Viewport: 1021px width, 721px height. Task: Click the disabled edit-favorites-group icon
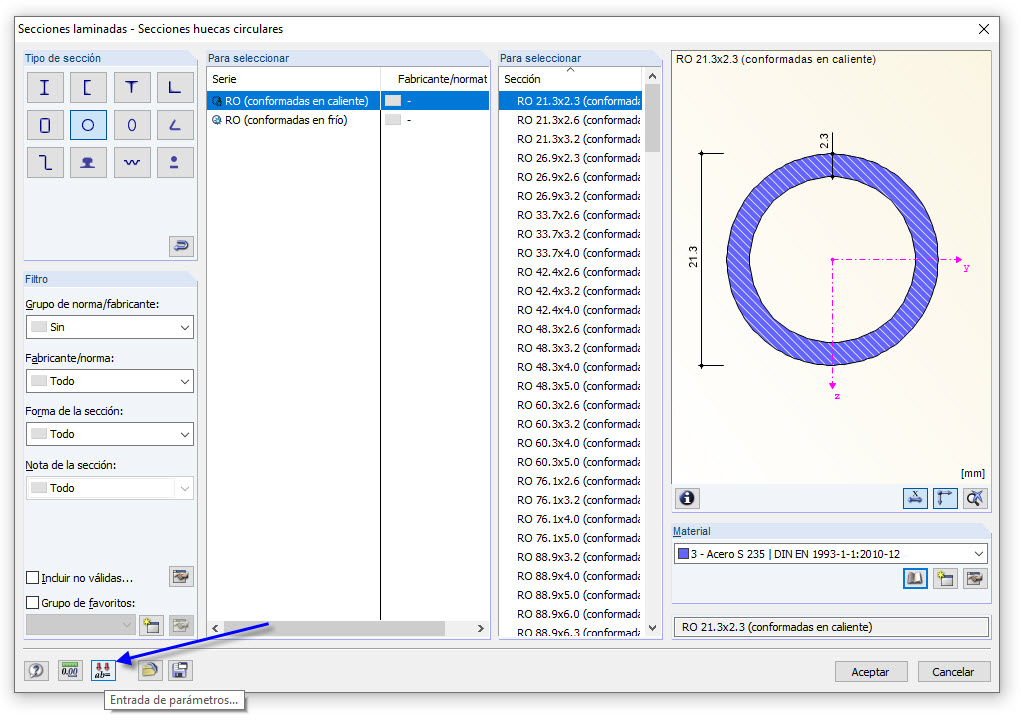pos(181,625)
